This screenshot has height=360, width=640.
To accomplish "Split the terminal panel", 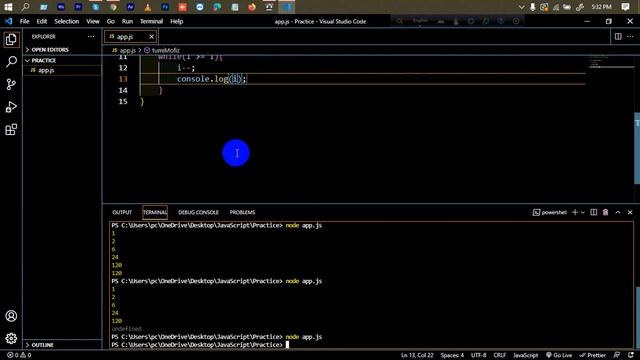I will click(x=593, y=212).
